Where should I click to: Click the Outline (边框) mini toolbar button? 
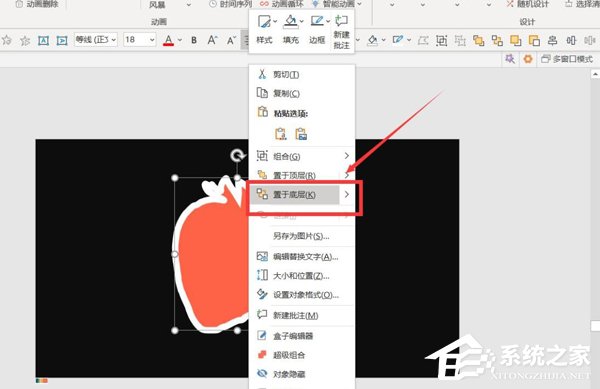coord(317,29)
